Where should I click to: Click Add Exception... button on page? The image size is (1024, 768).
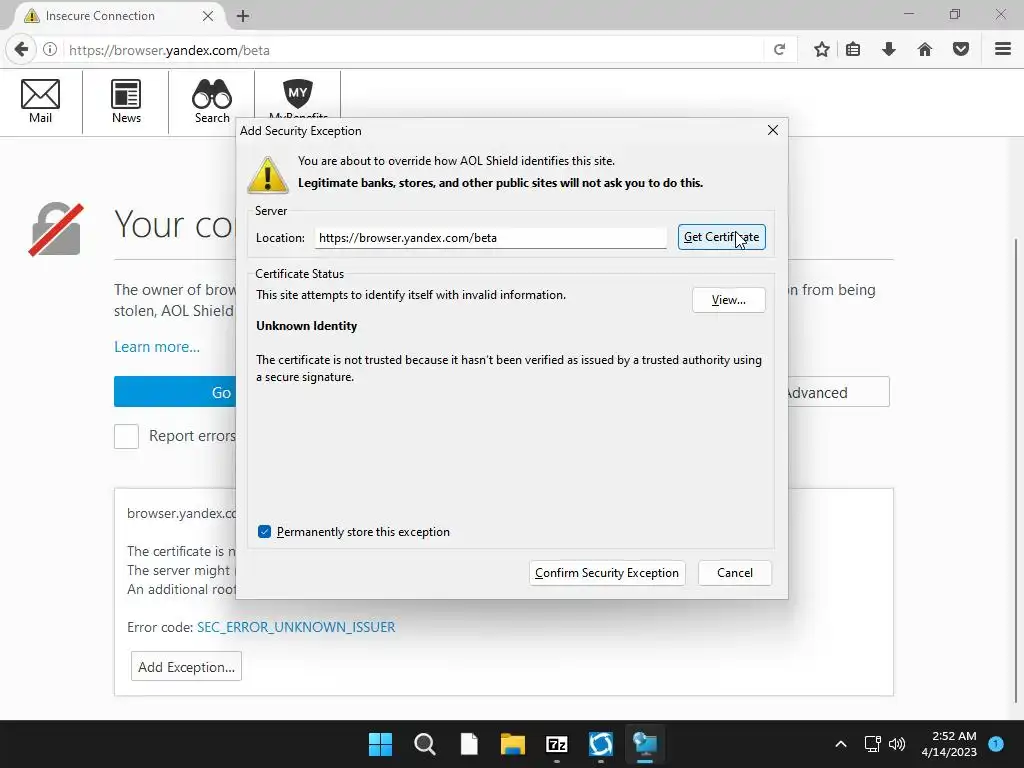[186, 667]
